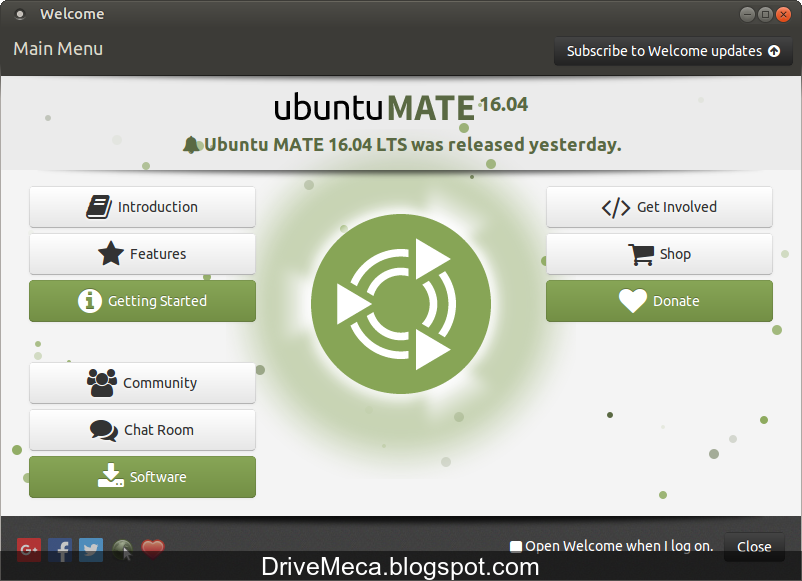Click the green globe icon in the footer
The height and width of the screenshot is (581, 802).
point(122,549)
